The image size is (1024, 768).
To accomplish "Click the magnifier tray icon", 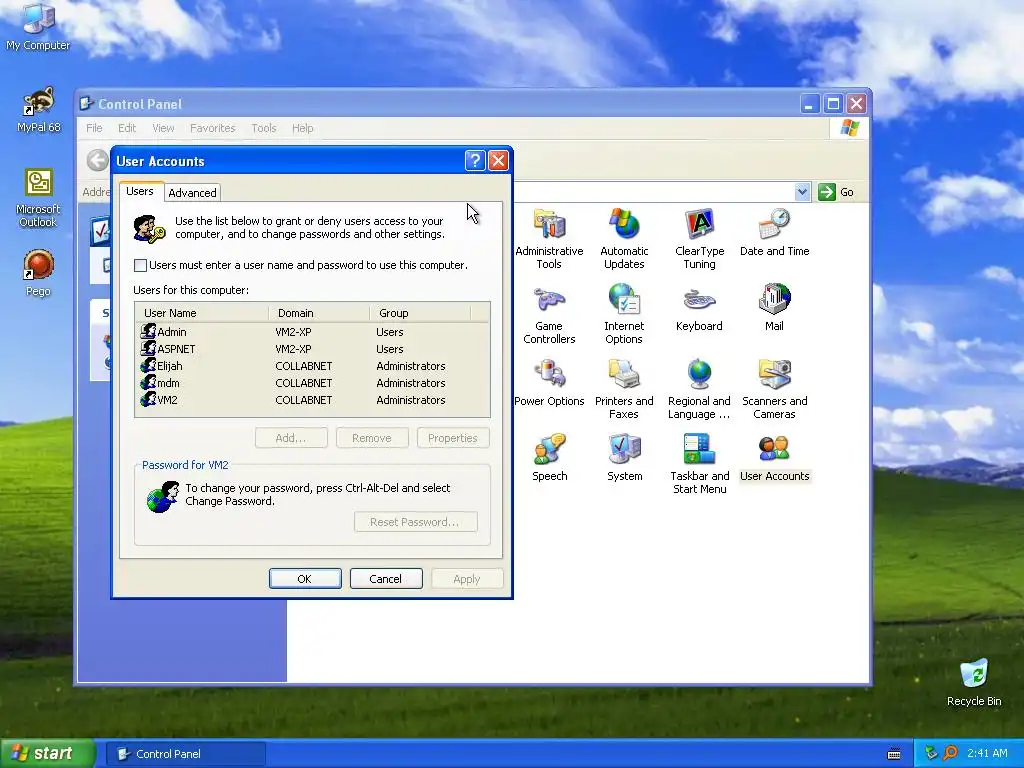I will coord(950,754).
